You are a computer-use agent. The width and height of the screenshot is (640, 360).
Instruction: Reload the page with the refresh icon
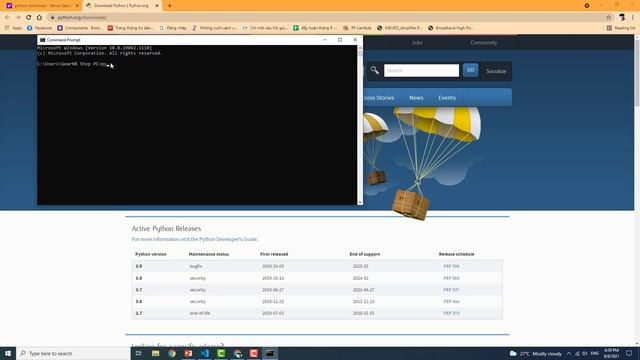click(x=29, y=18)
